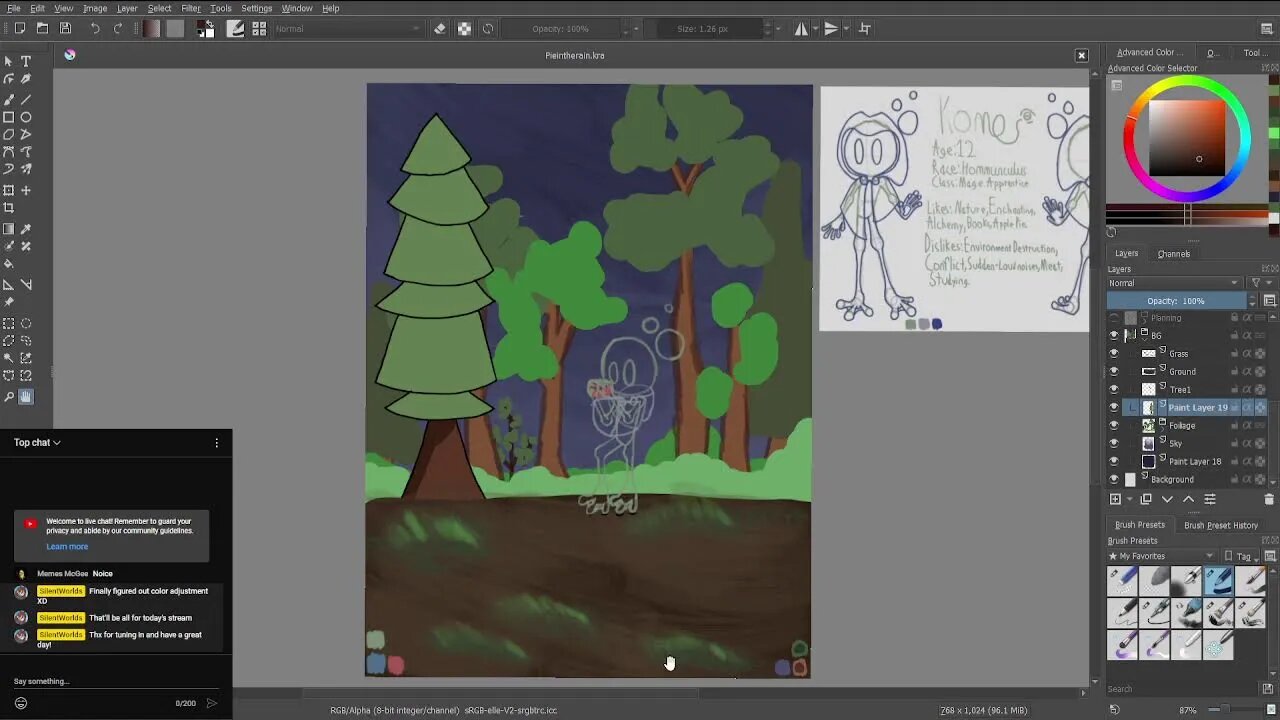Viewport: 1280px width, 720px height.
Task: Open add layer type dropdown arrow
Action: pyautogui.click(x=1130, y=499)
